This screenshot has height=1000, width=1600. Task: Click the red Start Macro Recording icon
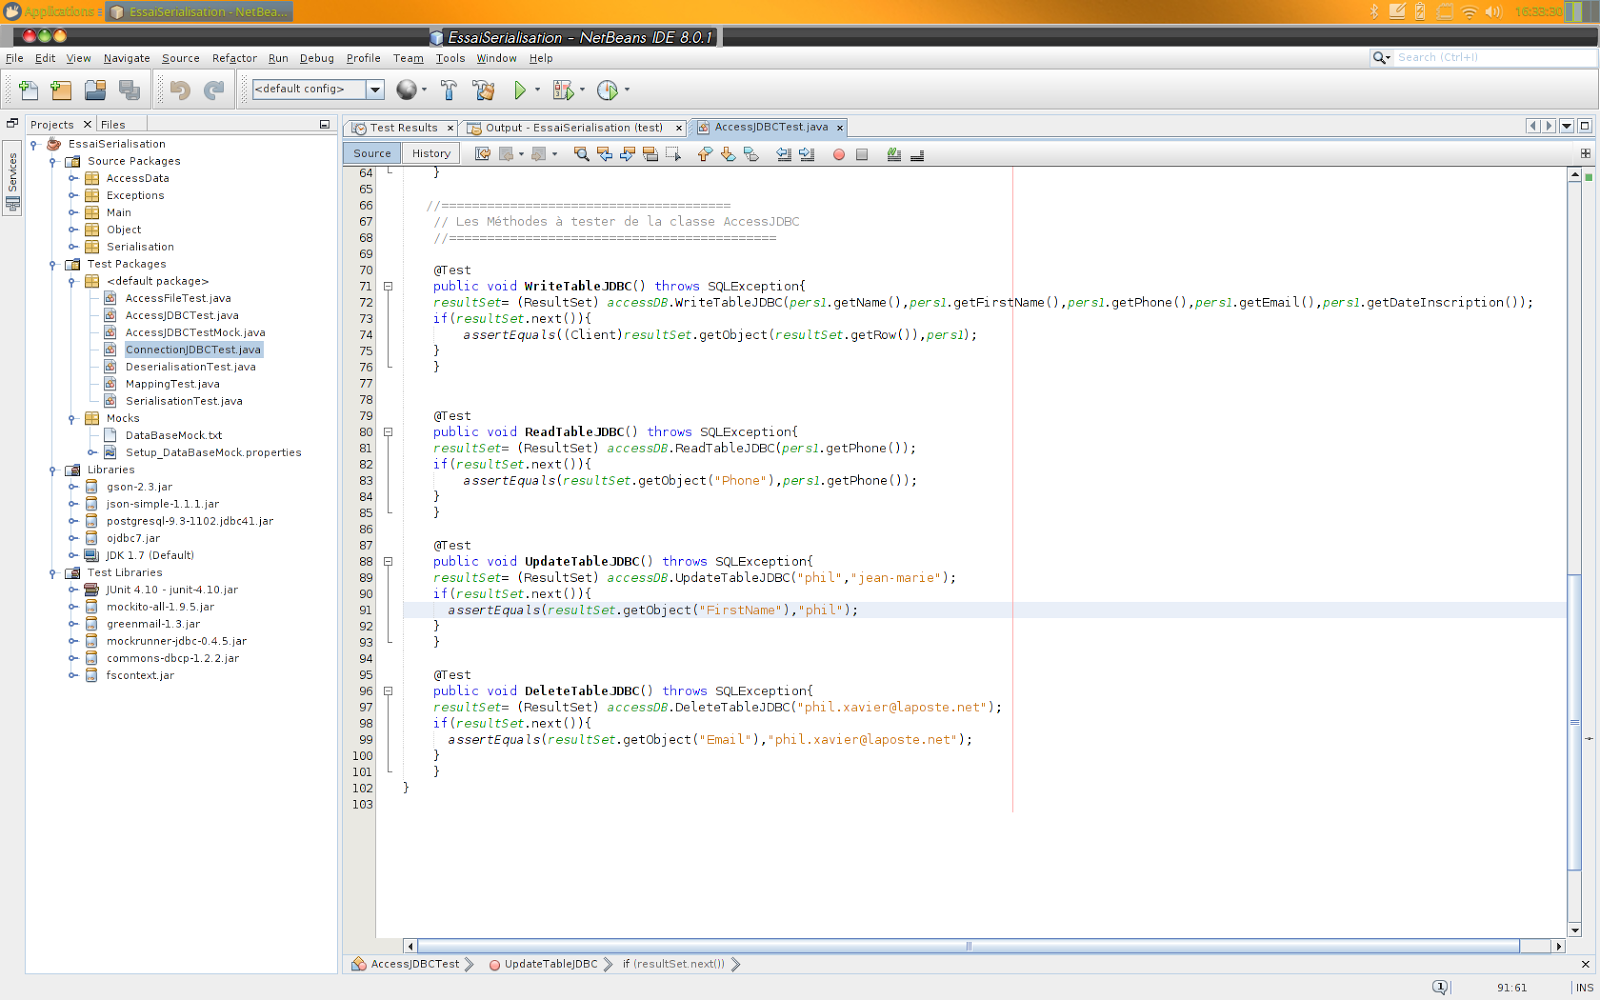839,154
